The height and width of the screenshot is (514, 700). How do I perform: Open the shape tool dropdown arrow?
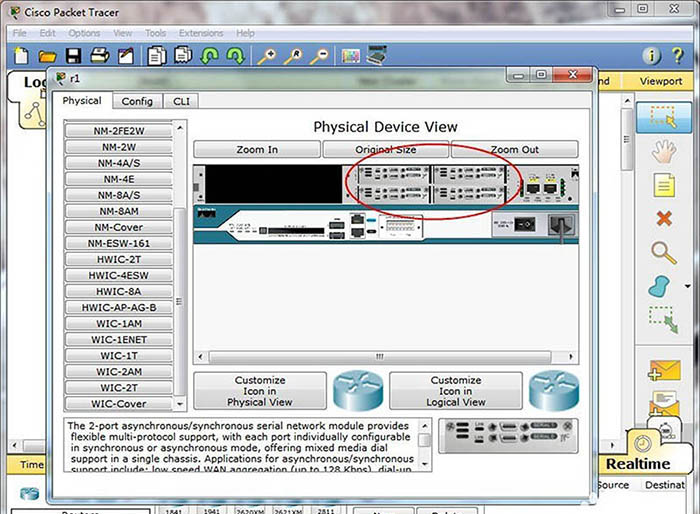pos(688,286)
